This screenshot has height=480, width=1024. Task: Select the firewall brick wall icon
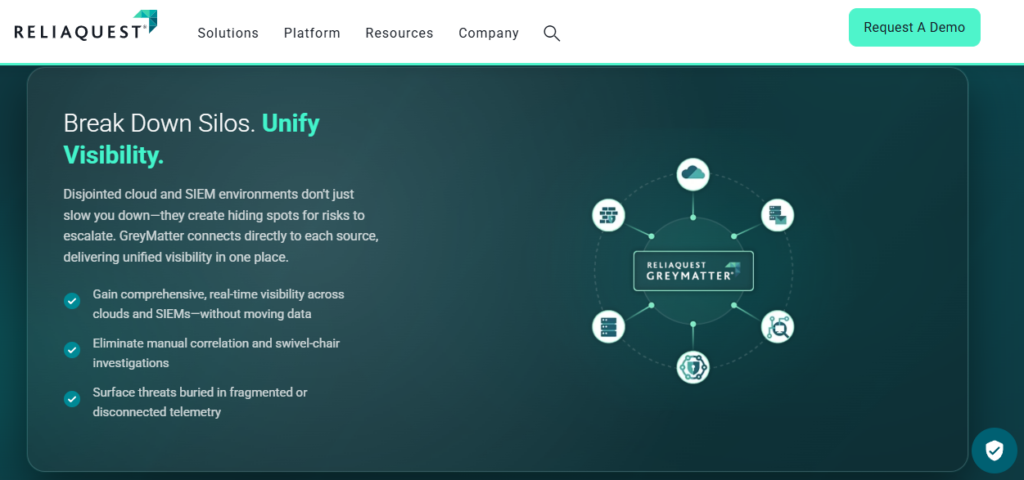(609, 215)
